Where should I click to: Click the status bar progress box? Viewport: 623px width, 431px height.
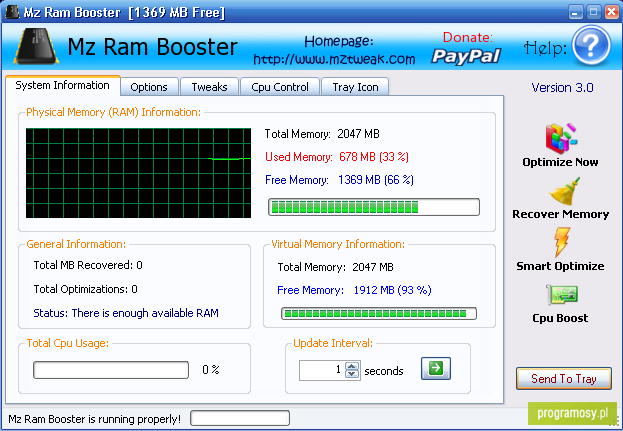(x=240, y=418)
